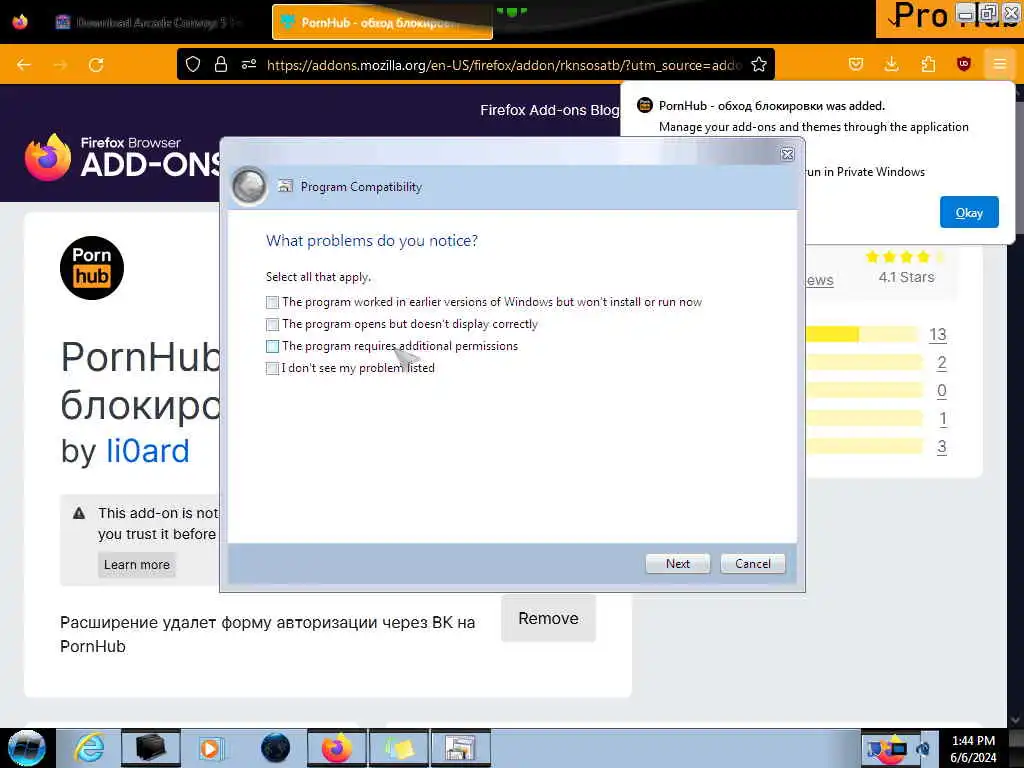
Task: Click the 4.1 Stars rating stars
Action: (x=905, y=257)
